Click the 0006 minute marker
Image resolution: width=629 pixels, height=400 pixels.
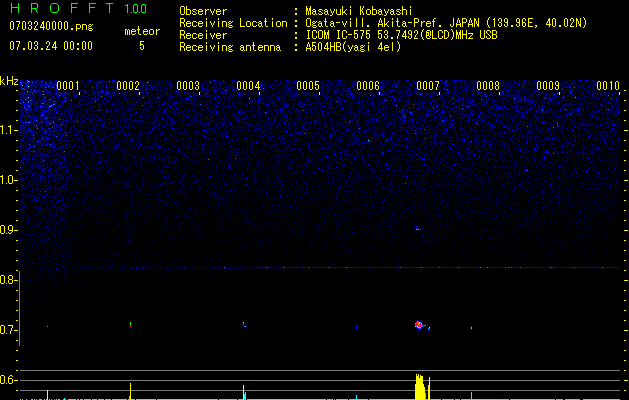pyautogui.click(x=368, y=86)
